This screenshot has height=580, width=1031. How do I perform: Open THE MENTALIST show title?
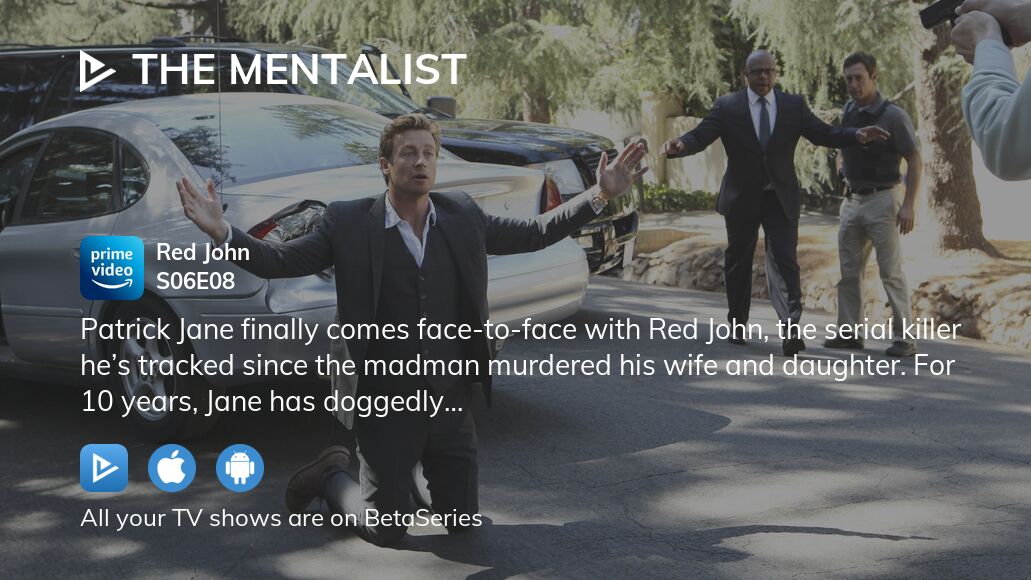tap(299, 70)
